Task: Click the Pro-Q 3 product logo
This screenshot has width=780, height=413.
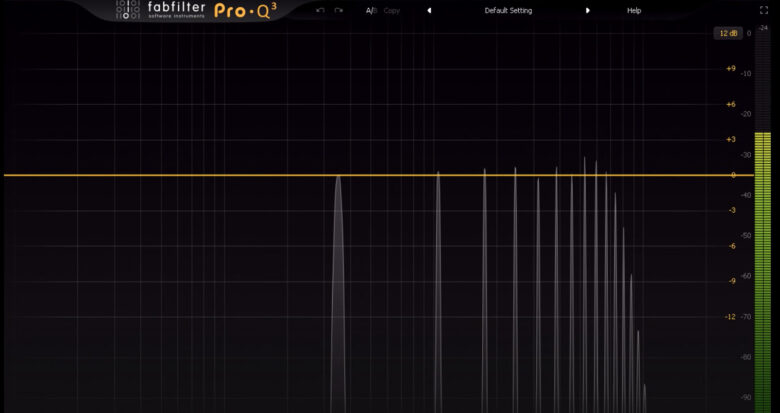Action: (245, 10)
